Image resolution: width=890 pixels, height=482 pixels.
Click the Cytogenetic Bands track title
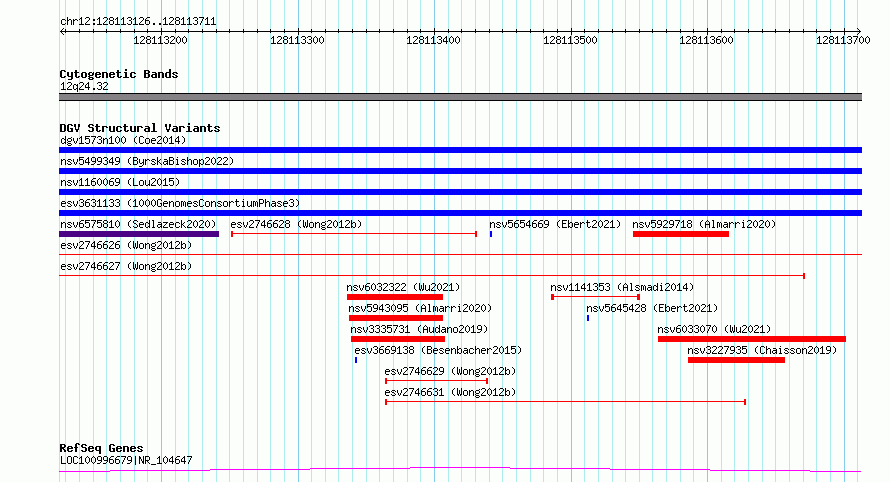pos(119,74)
